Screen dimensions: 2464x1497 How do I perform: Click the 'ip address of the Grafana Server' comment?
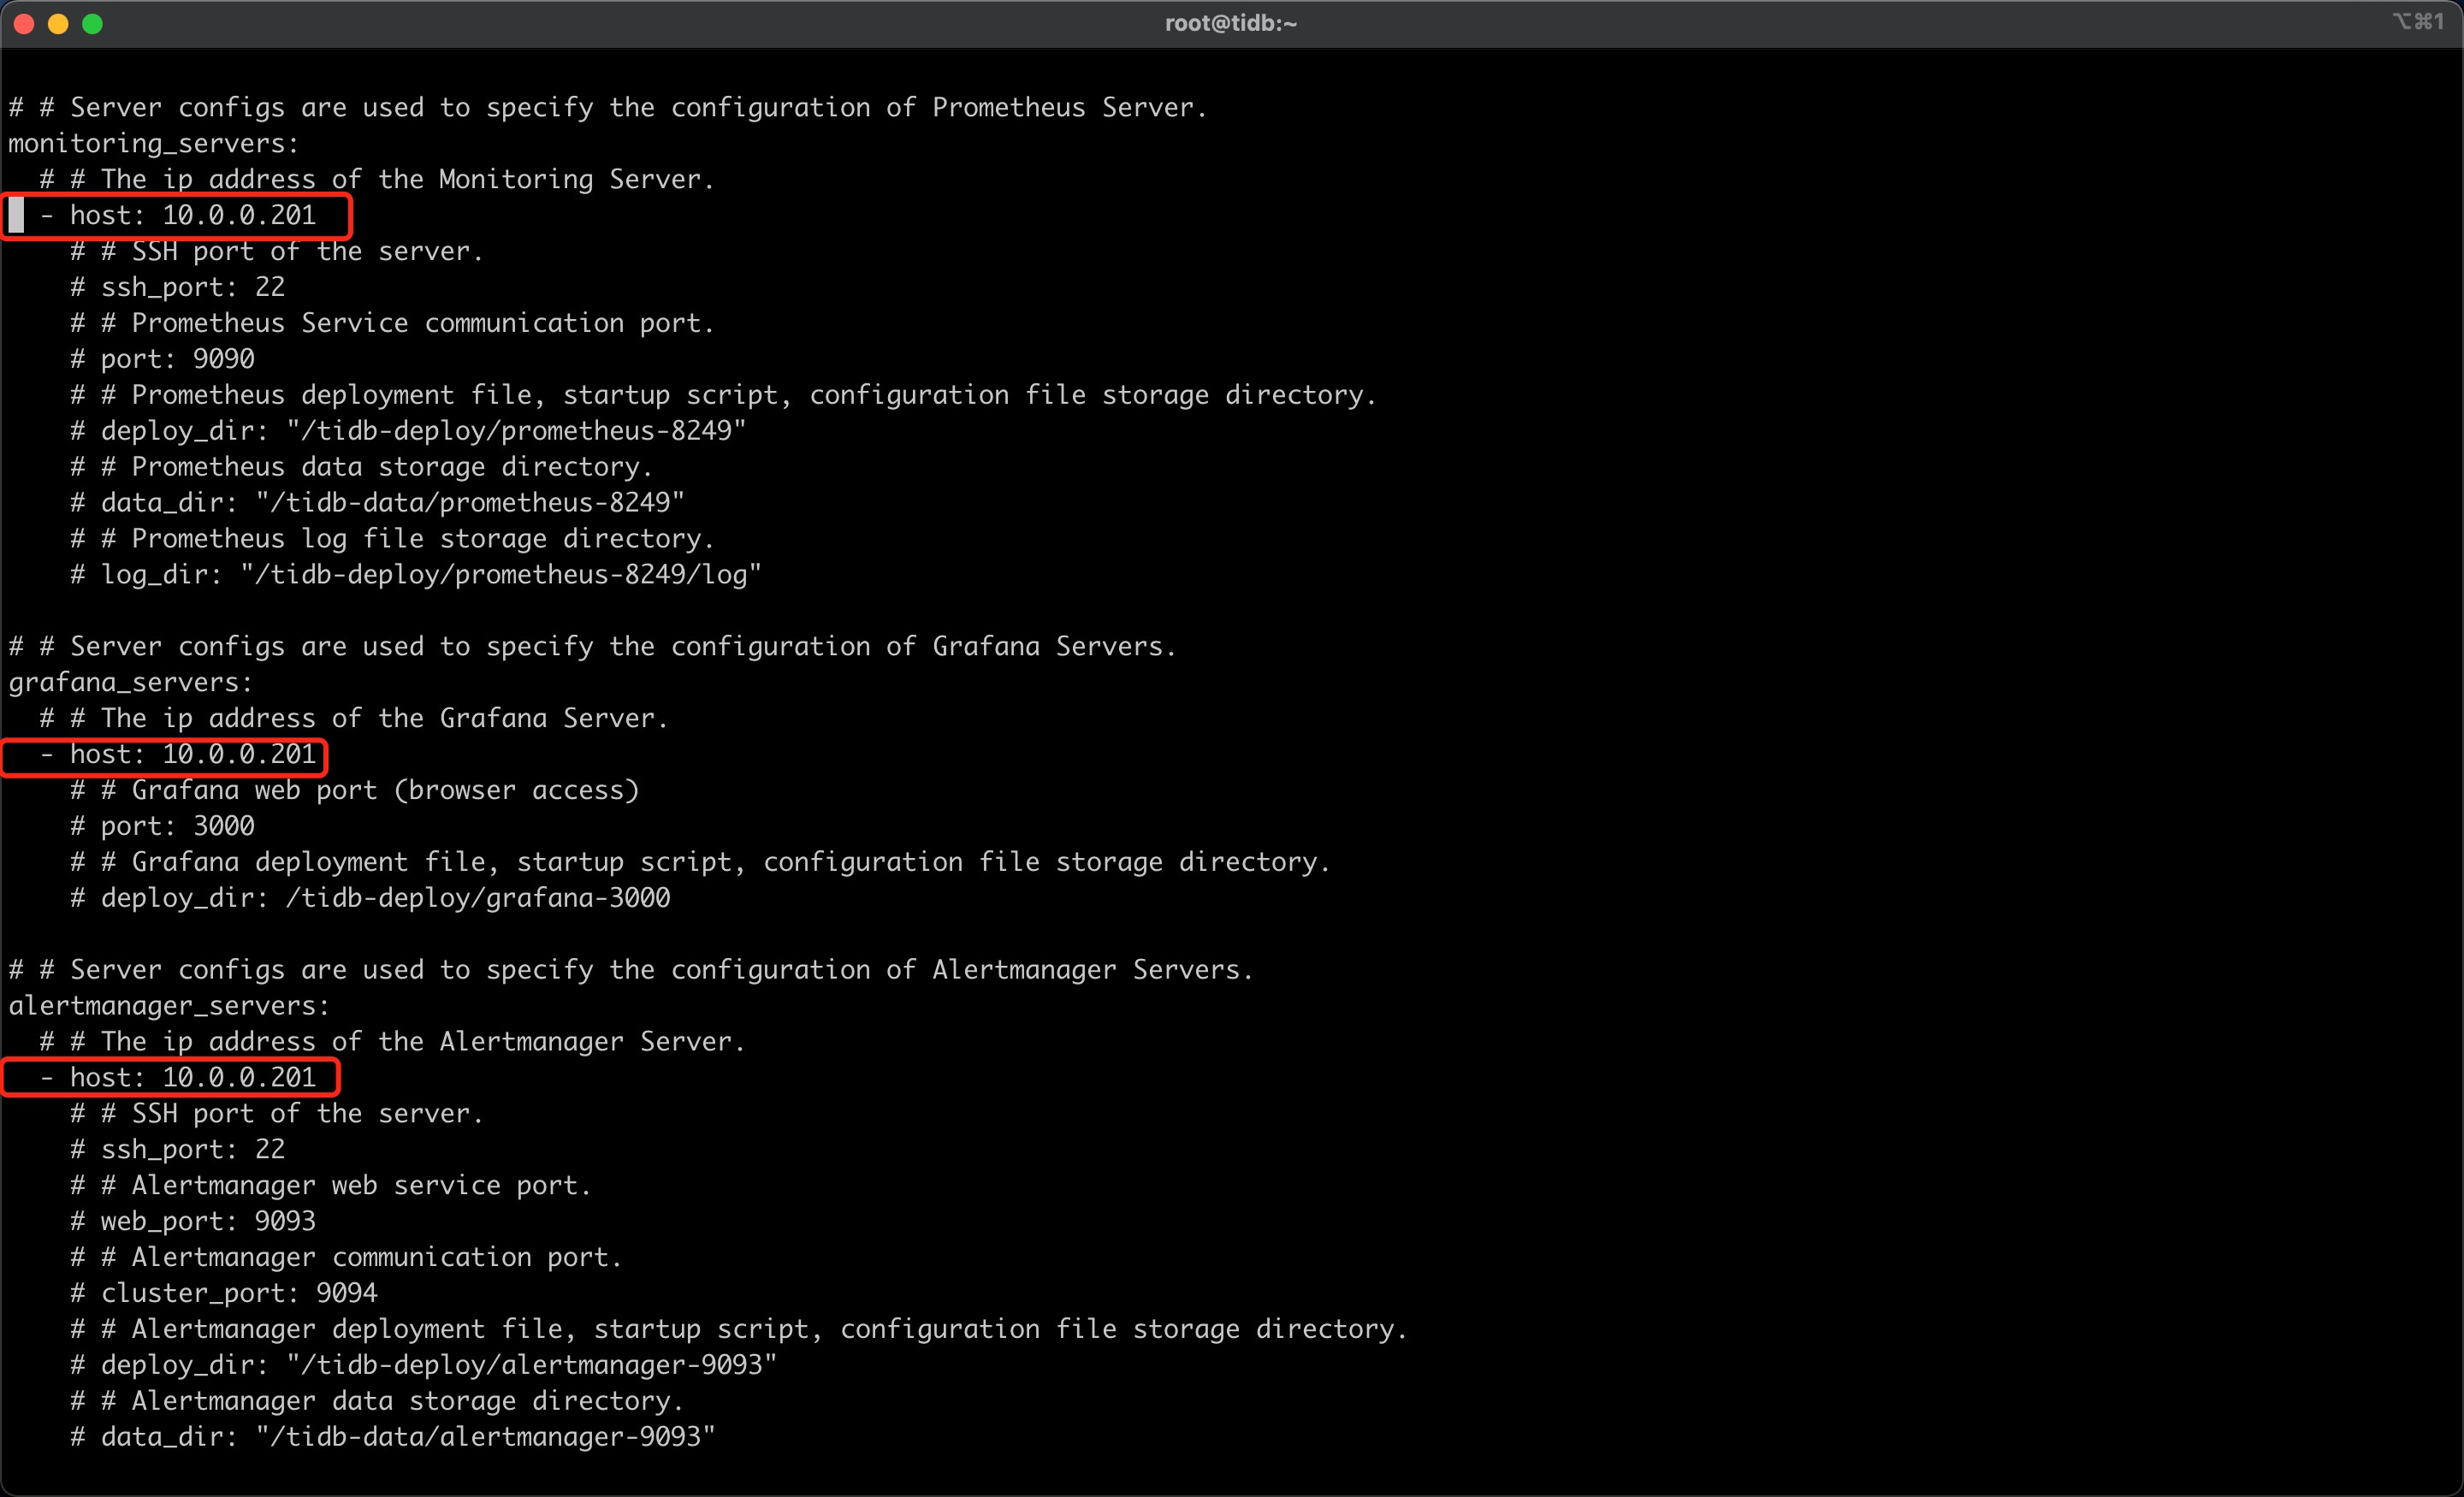coord(353,718)
